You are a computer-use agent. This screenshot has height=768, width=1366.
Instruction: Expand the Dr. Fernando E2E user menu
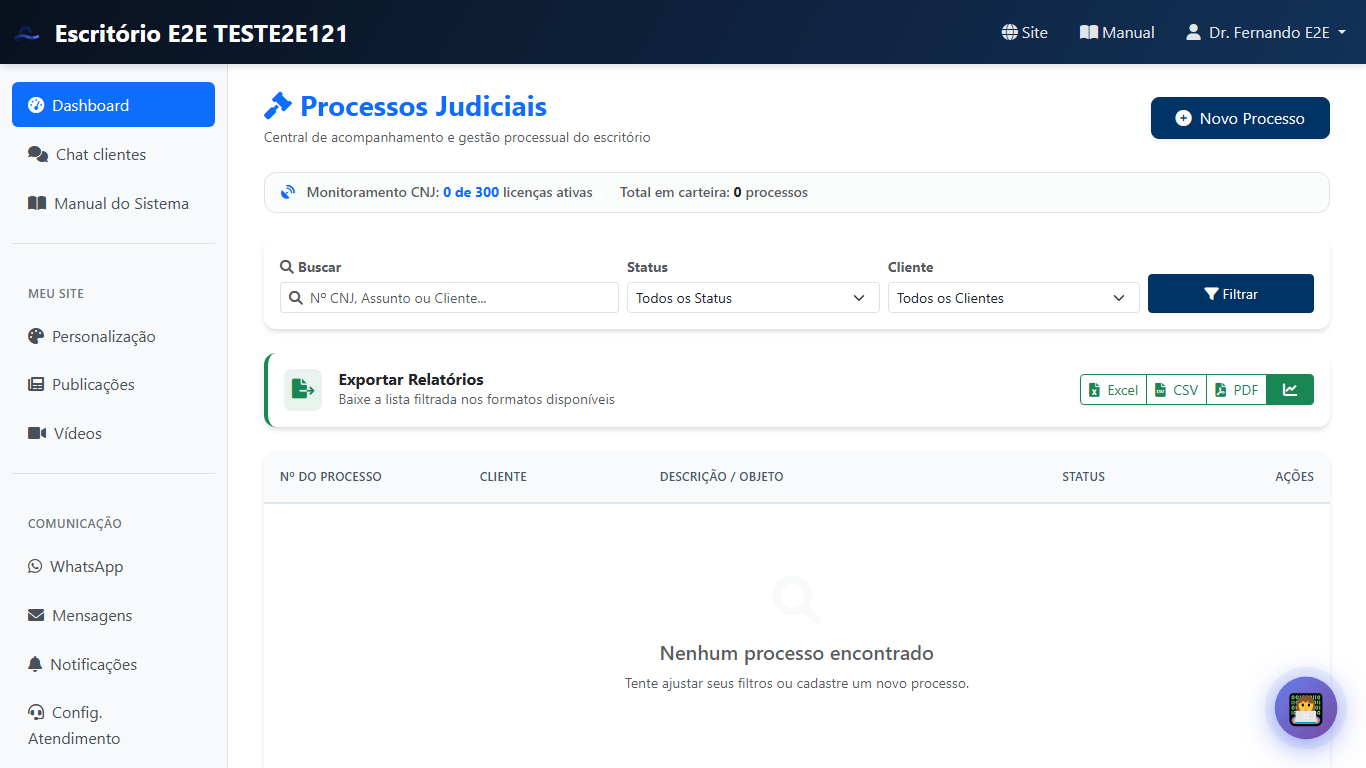coord(1266,32)
